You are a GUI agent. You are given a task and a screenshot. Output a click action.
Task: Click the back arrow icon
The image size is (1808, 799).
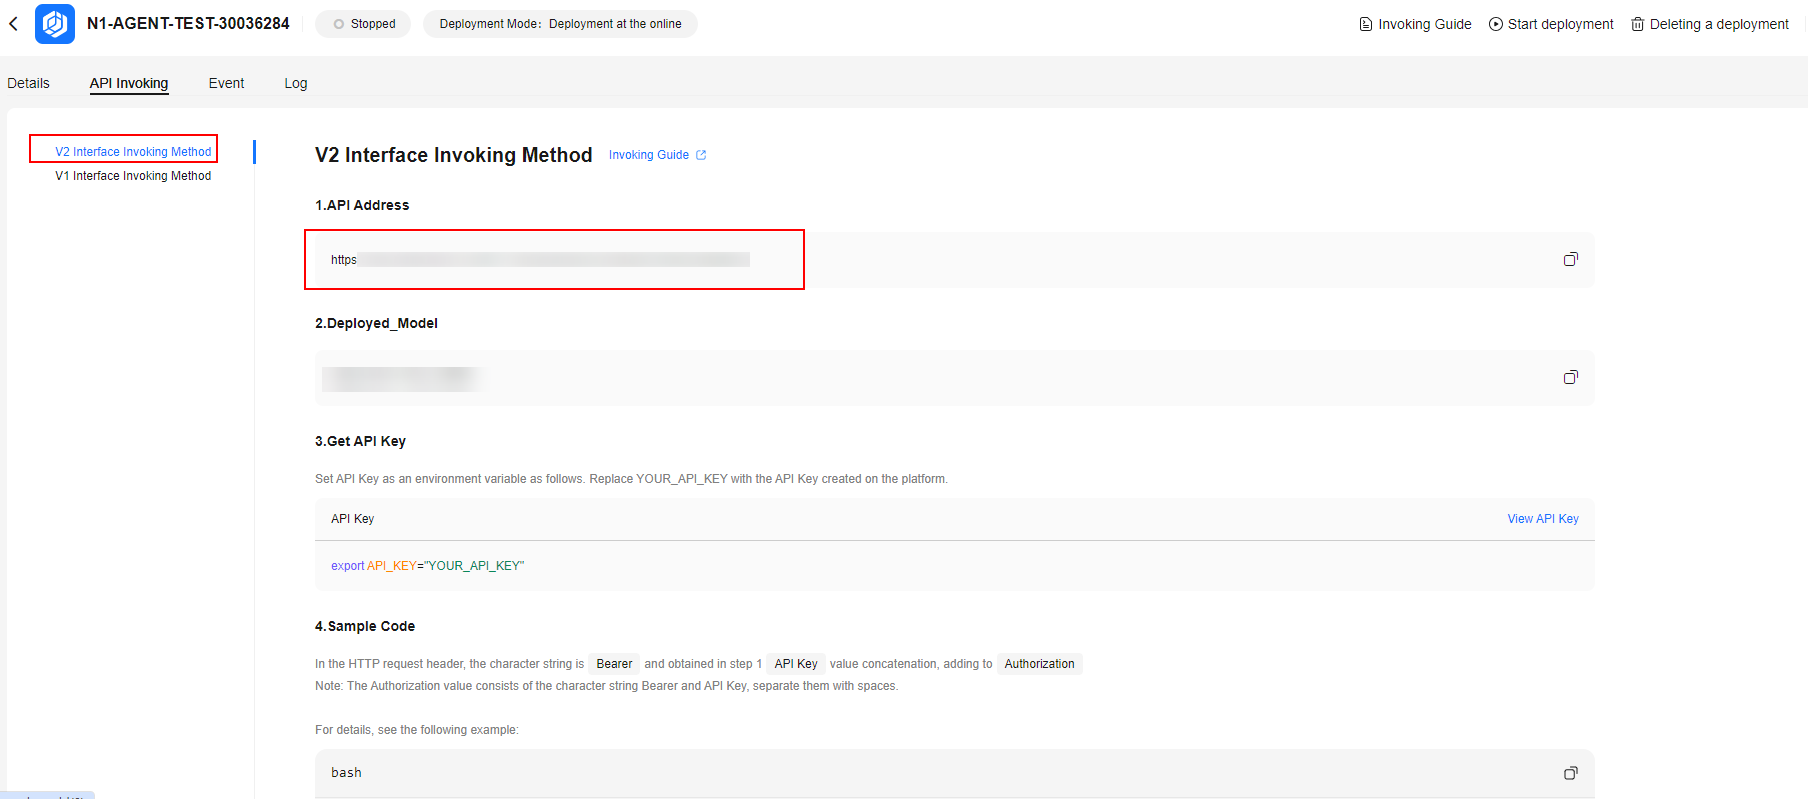[x=13, y=24]
